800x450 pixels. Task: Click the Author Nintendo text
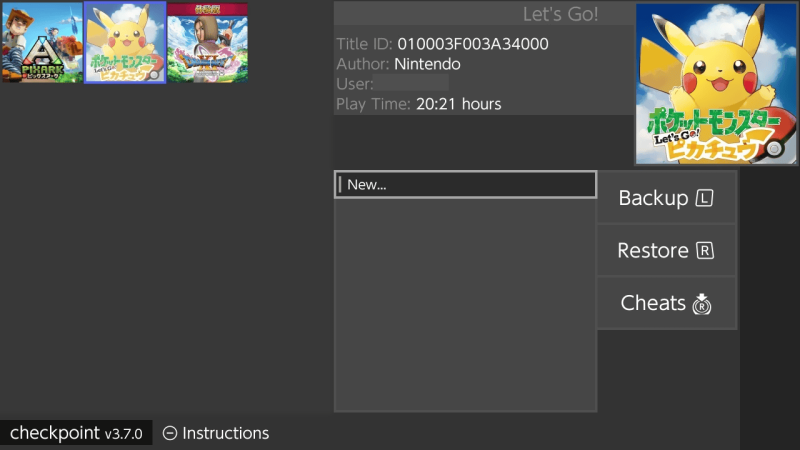click(x=398, y=64)
